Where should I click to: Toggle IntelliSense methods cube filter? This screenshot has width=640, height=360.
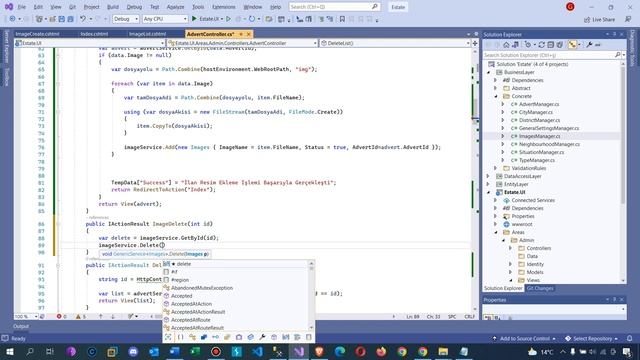(x=274, y=337)
